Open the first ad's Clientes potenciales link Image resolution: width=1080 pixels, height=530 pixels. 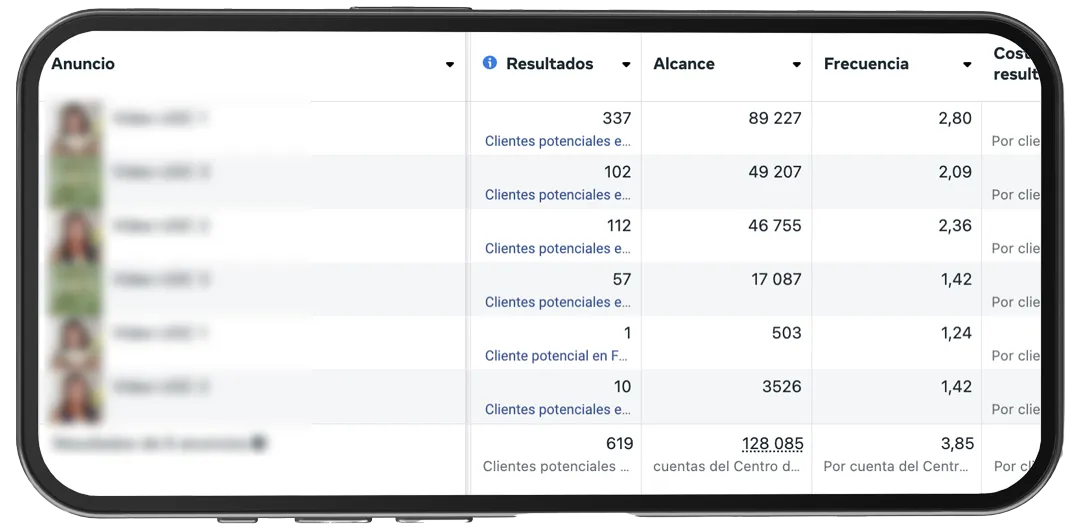(x=558, y=141)
